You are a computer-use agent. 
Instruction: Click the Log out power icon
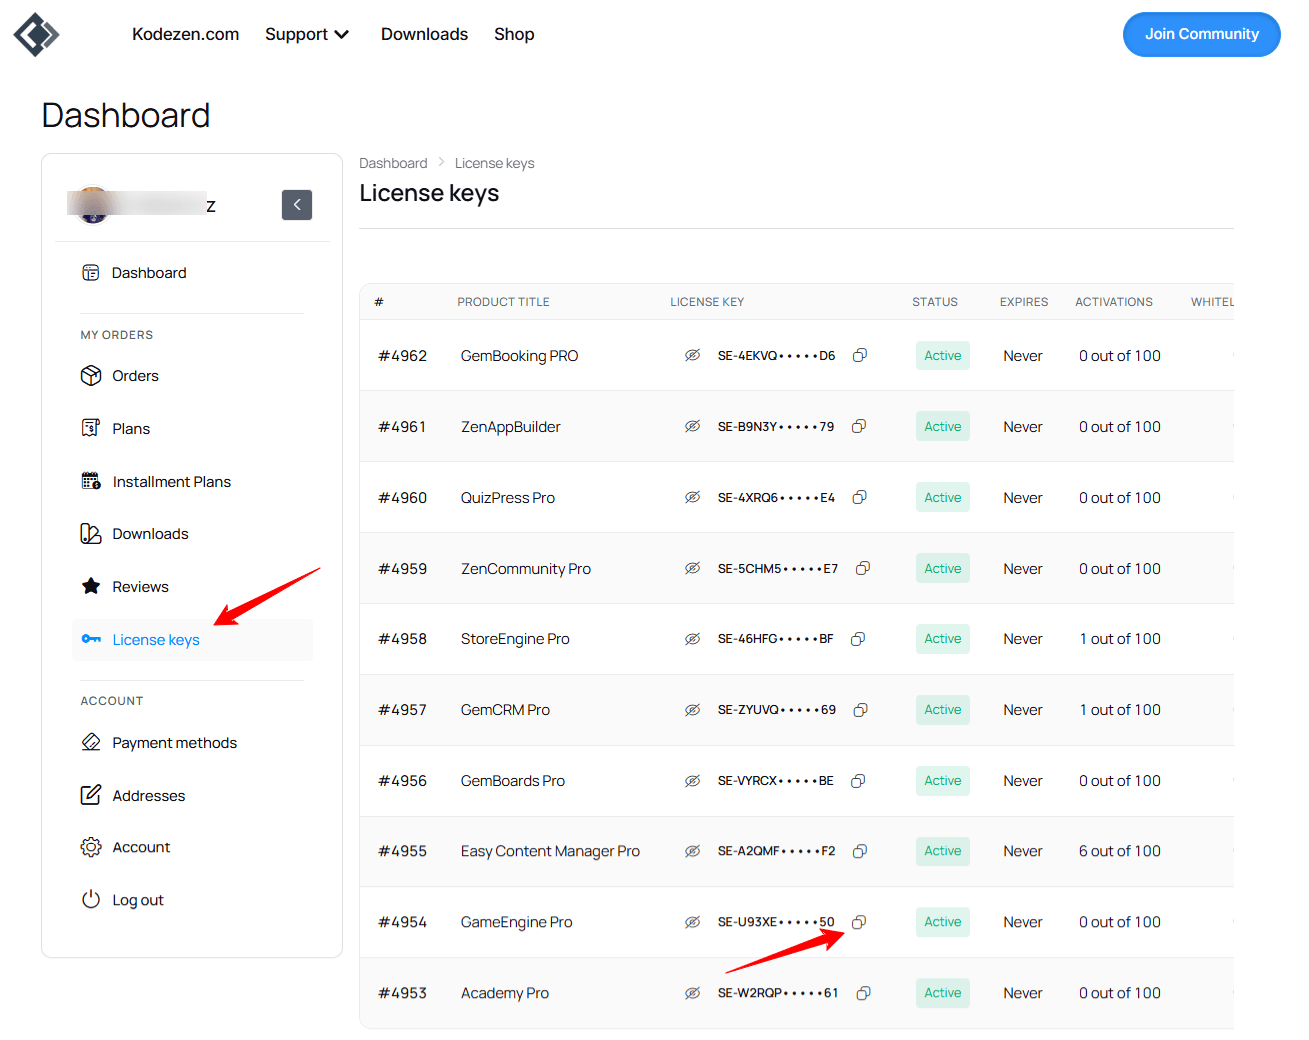(91, 899)
